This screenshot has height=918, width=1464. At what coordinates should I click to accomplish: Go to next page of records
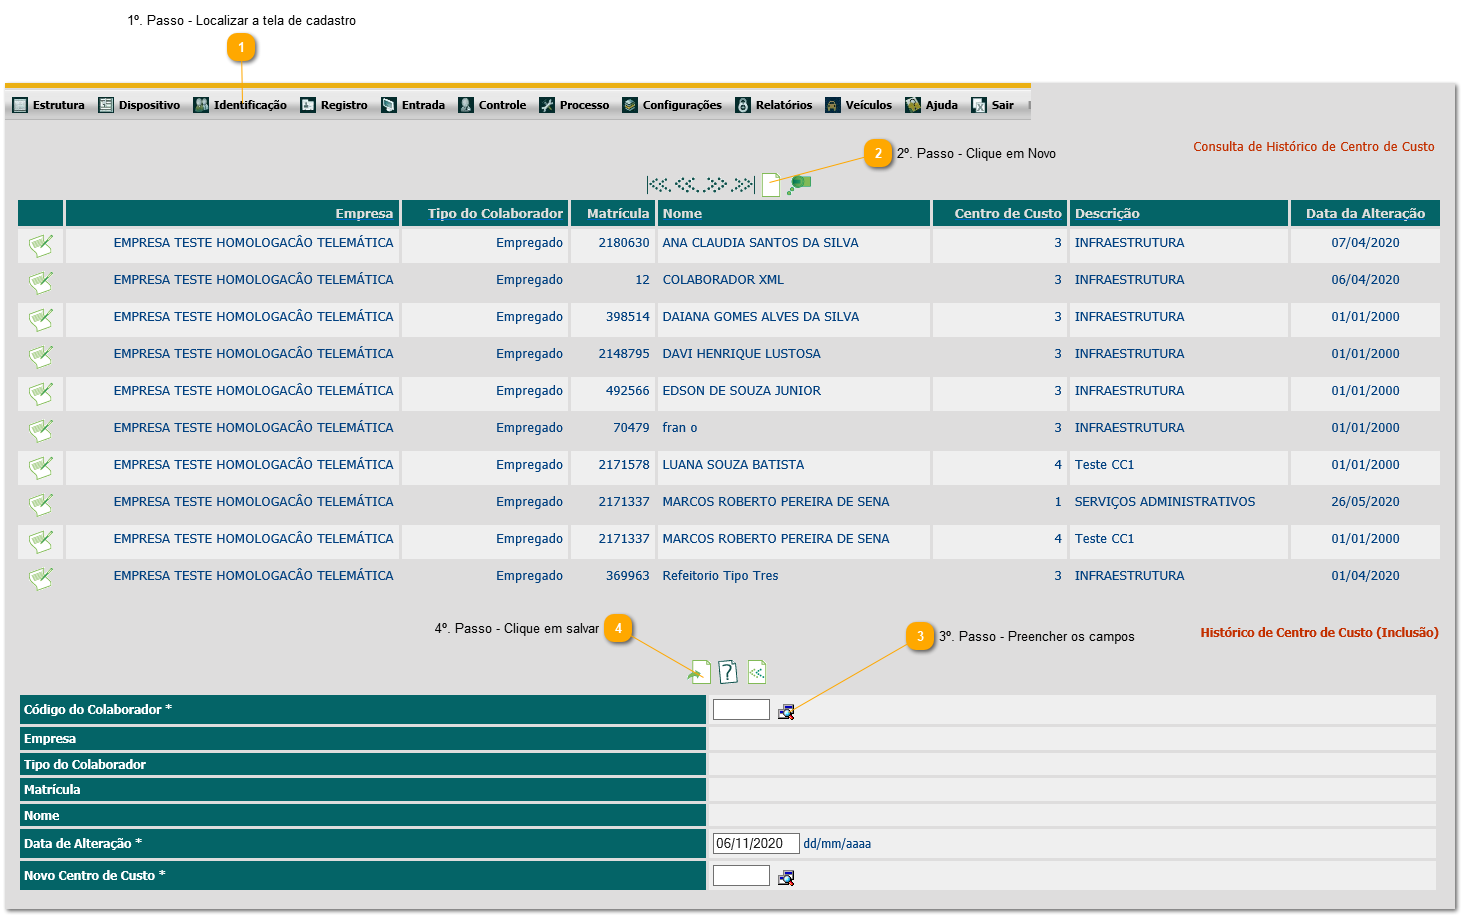coord(715,184)
